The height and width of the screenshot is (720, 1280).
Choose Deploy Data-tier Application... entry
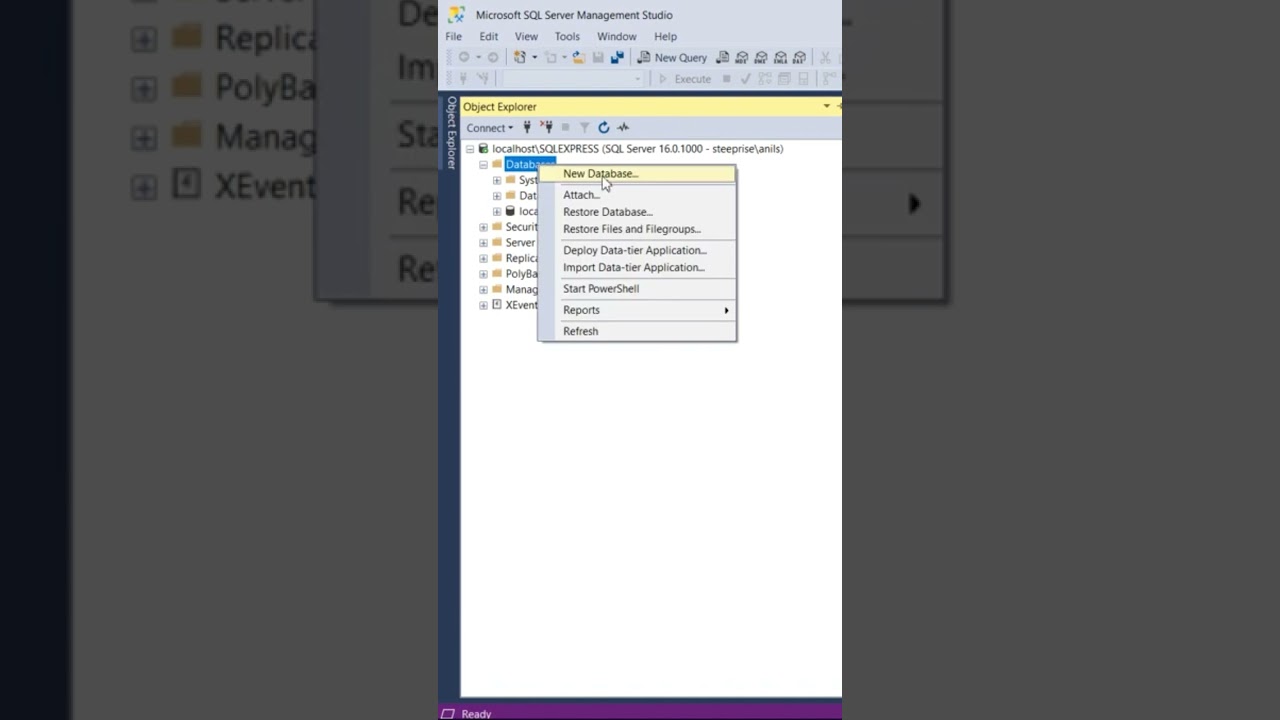[x=637, y=250]
